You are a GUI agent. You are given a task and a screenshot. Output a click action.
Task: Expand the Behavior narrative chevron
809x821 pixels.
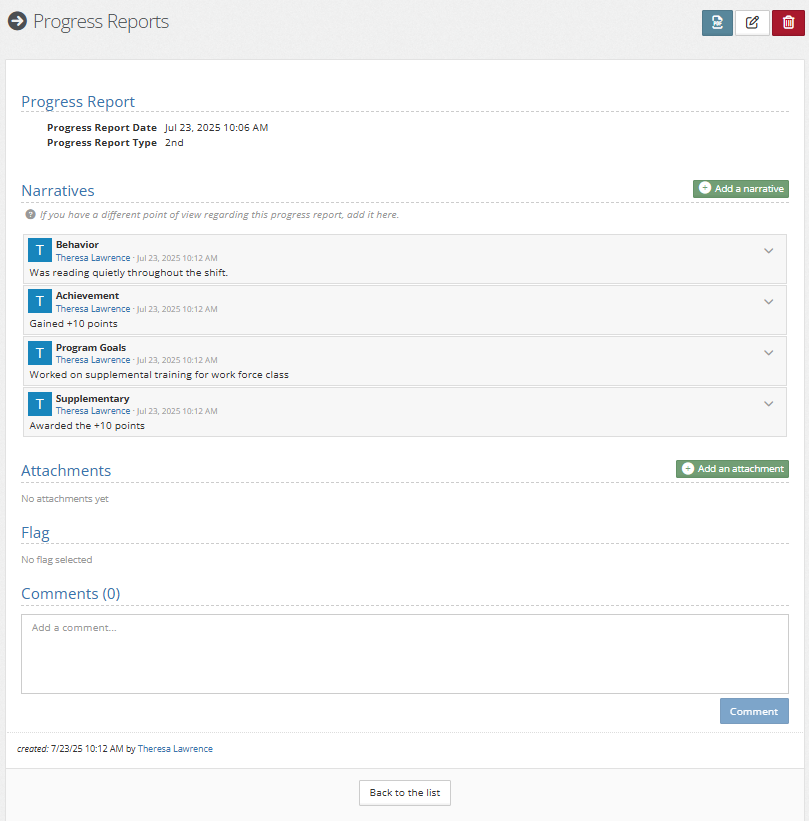[768, 251]
